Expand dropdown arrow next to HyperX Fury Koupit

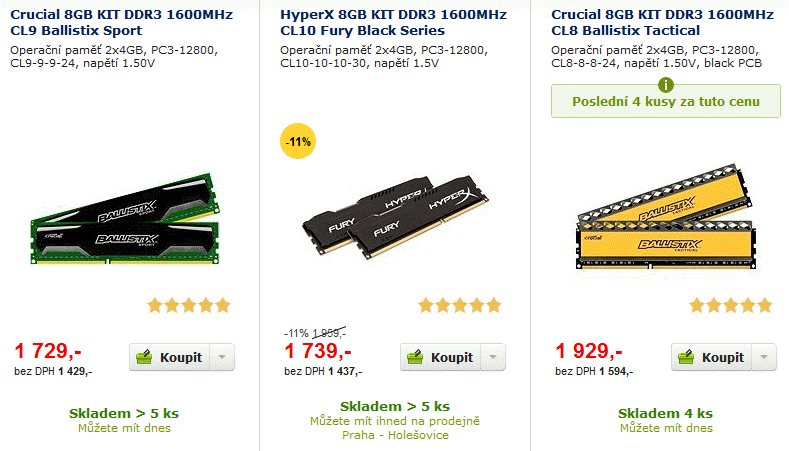(493, 357)
